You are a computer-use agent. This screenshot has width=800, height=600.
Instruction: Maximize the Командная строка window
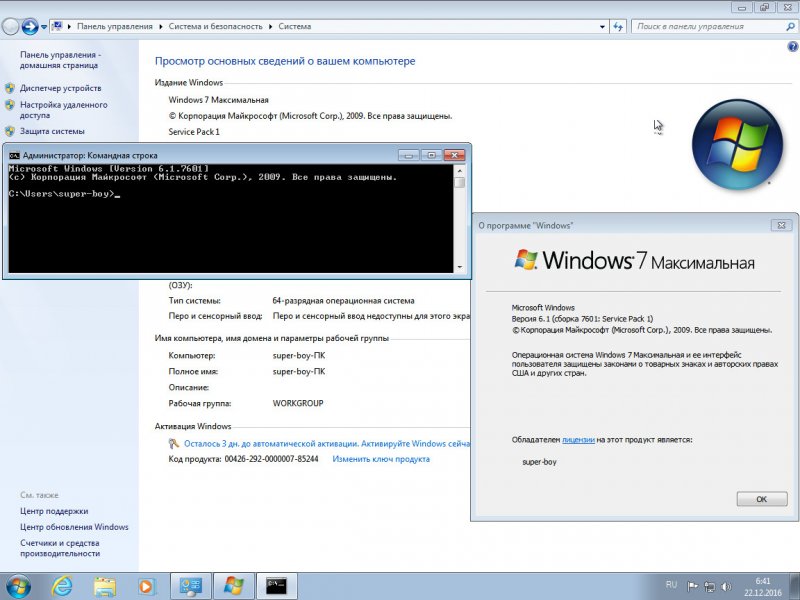[431, 155]
